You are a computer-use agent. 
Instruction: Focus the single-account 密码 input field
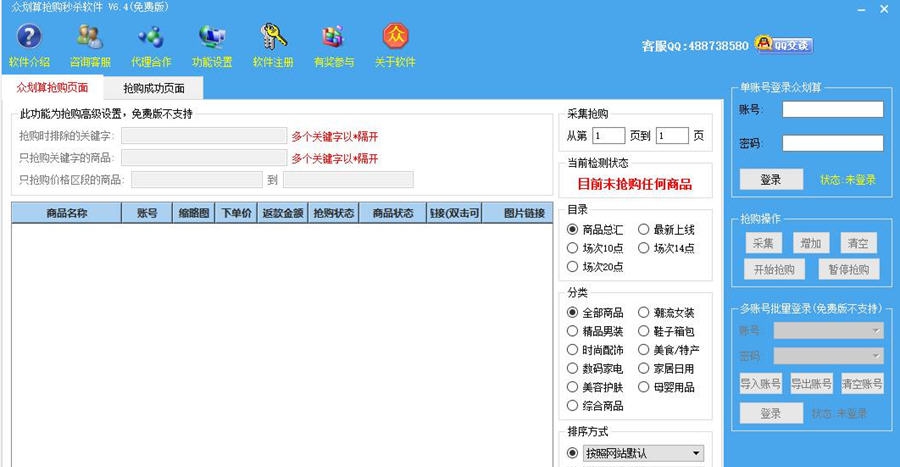coord(833,143)
